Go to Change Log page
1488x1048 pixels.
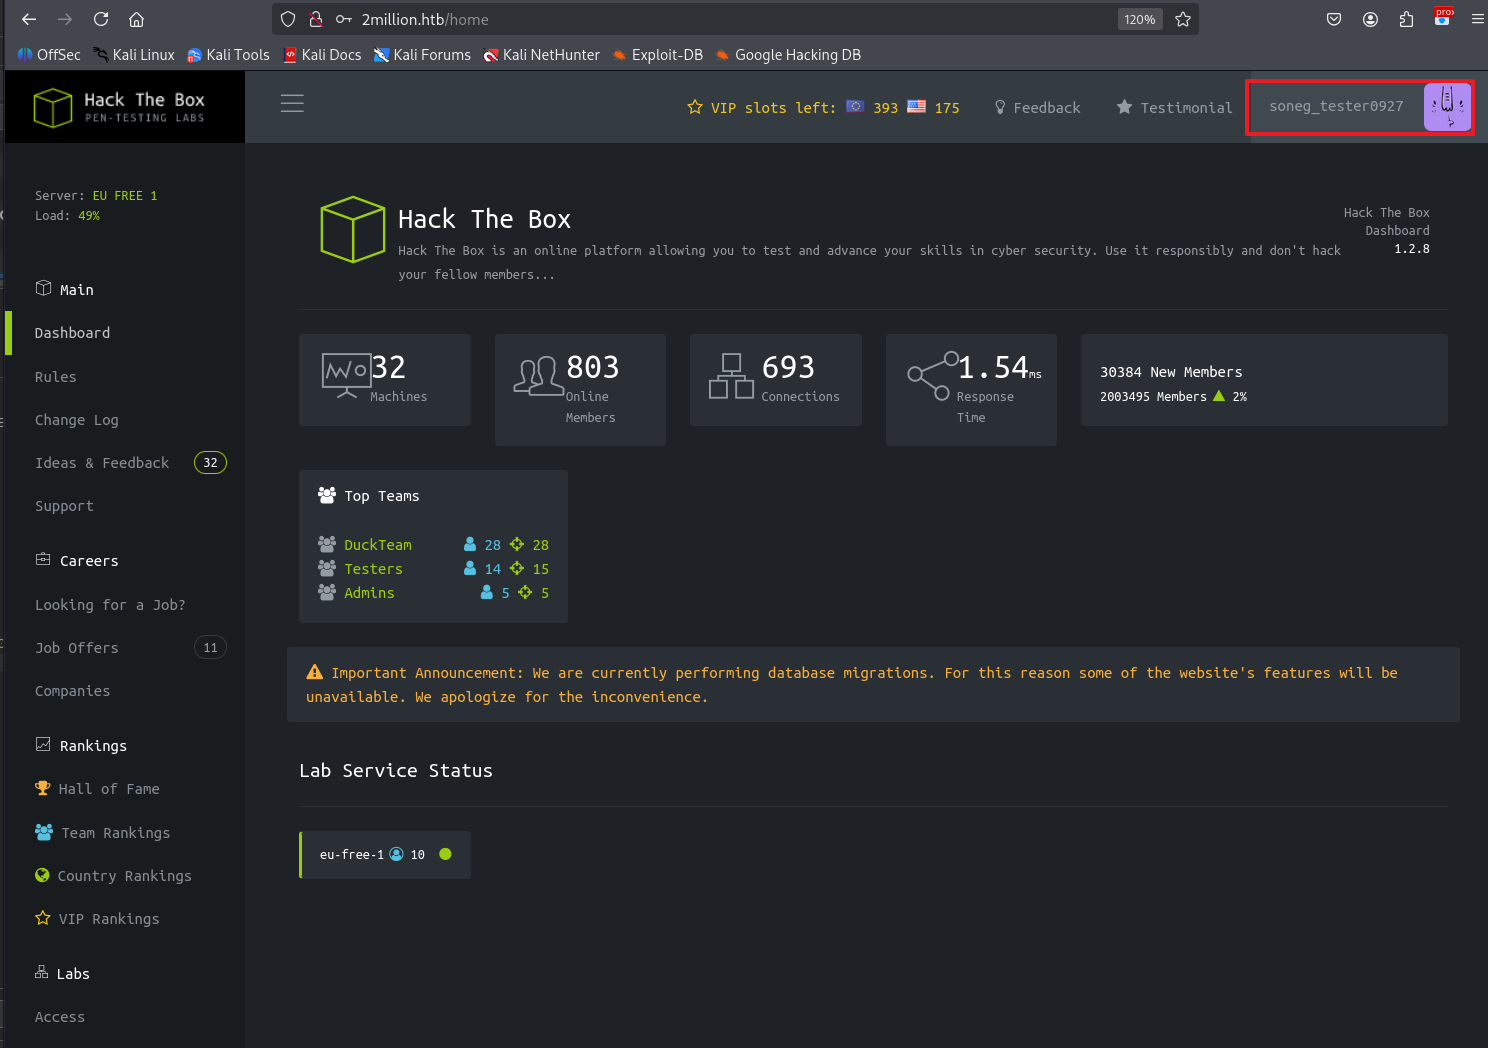click(77, 420)
